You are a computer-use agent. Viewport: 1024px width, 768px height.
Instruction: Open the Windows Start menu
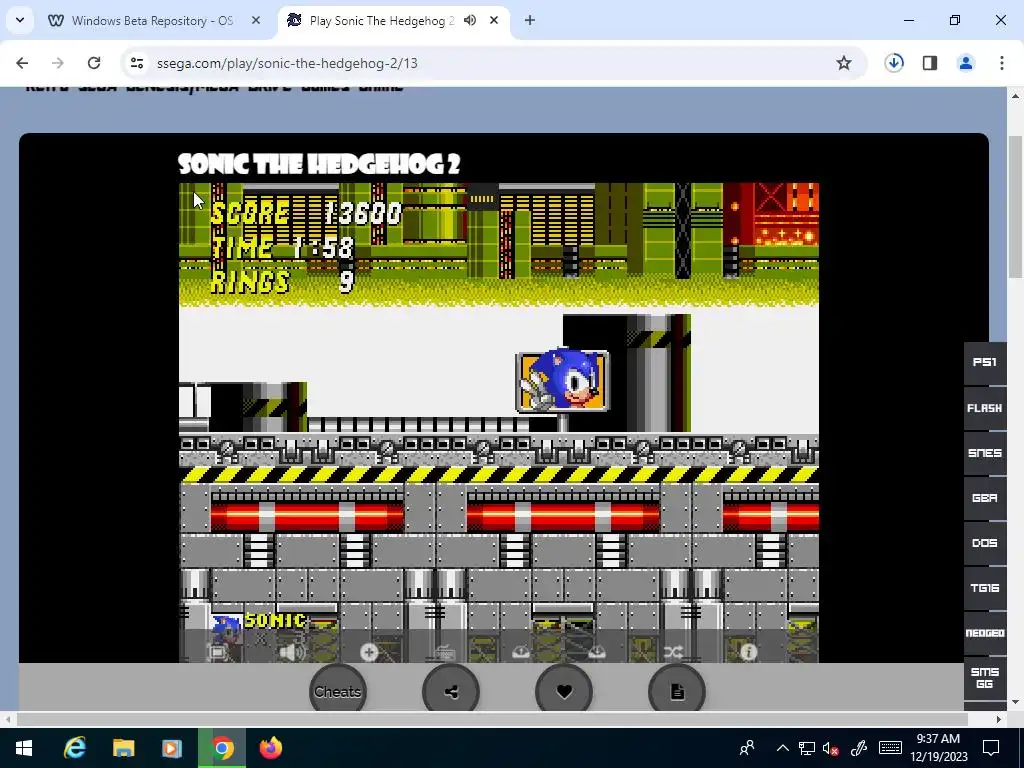click(24, 748)
